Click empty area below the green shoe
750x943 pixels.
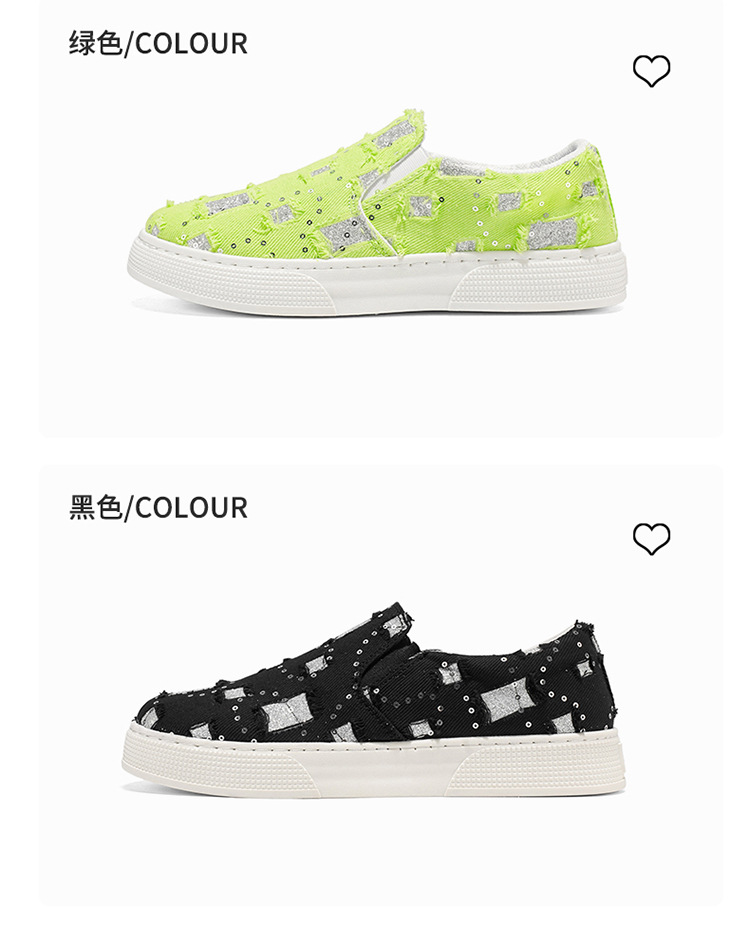click(379, 373)
